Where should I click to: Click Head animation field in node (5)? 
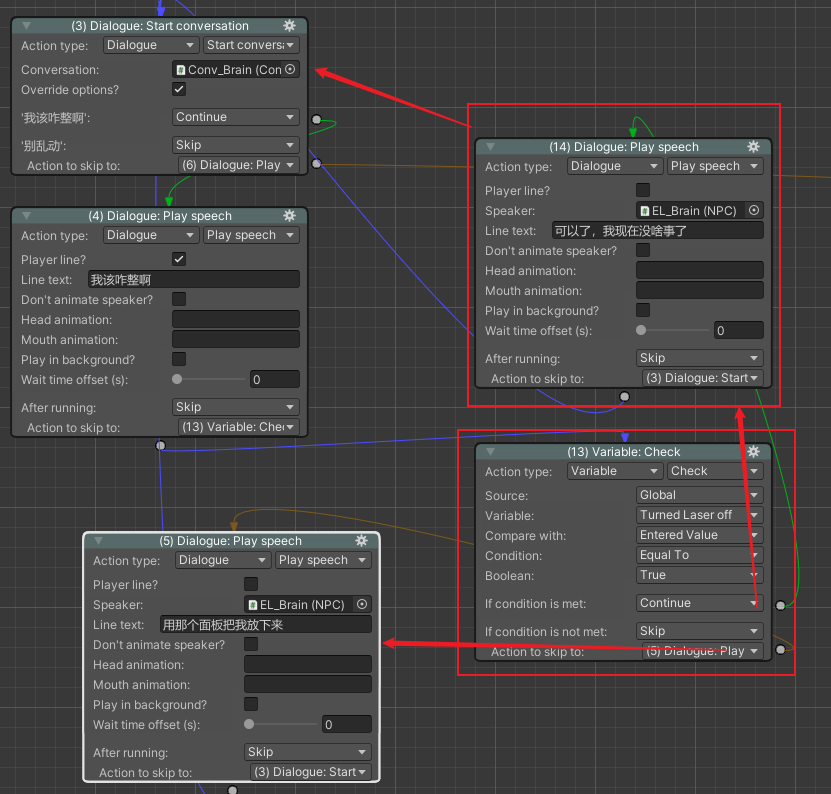point(308,664)
